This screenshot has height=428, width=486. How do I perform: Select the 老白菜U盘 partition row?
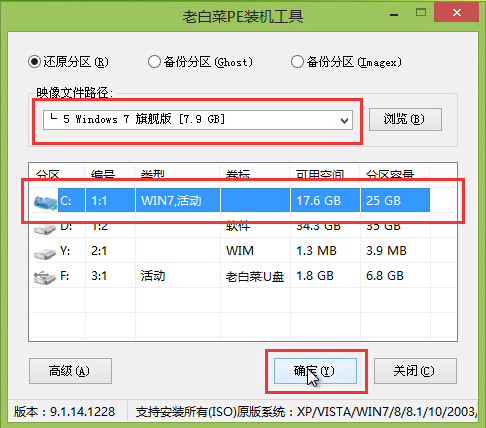point(243,276)
